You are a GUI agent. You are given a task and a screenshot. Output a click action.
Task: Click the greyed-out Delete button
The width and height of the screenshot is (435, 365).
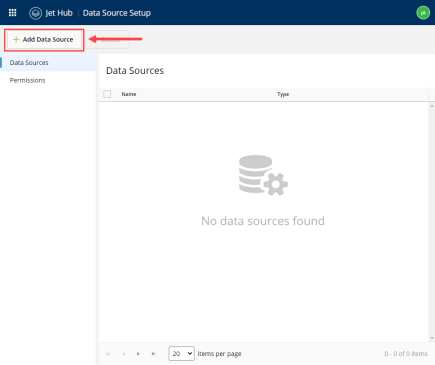[108, 40]
